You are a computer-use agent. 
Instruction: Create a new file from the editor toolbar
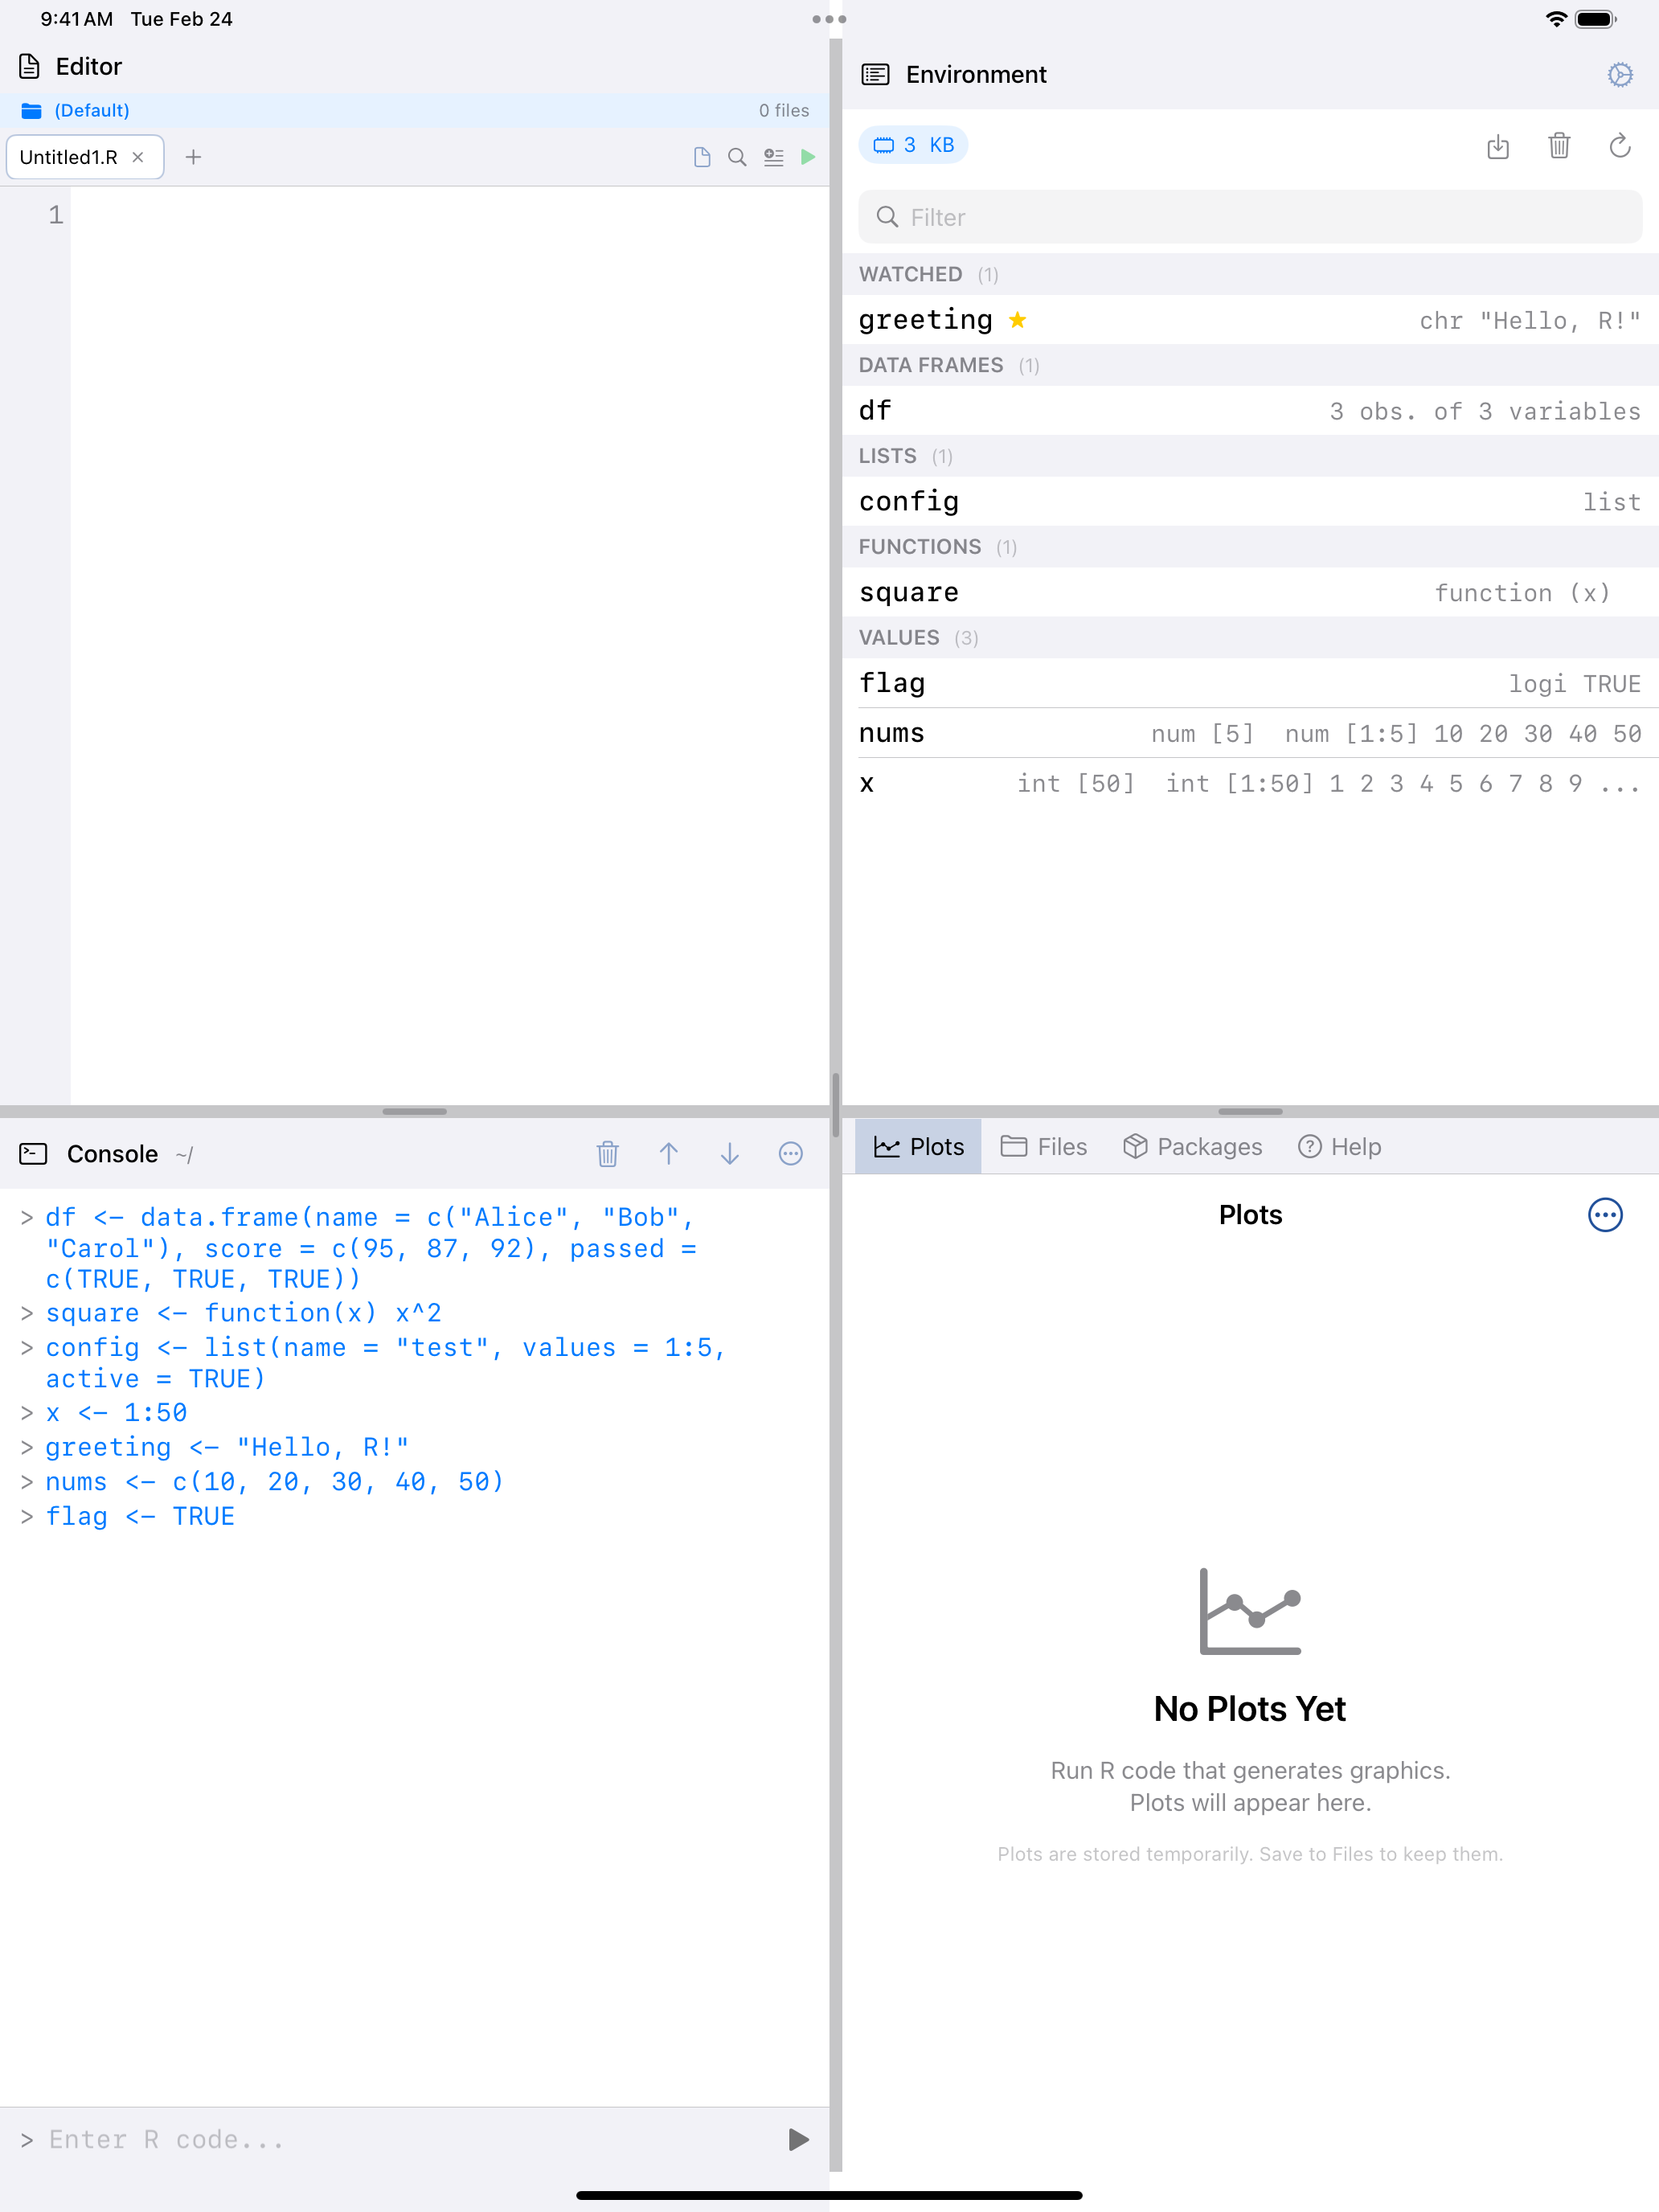[701, 157]
